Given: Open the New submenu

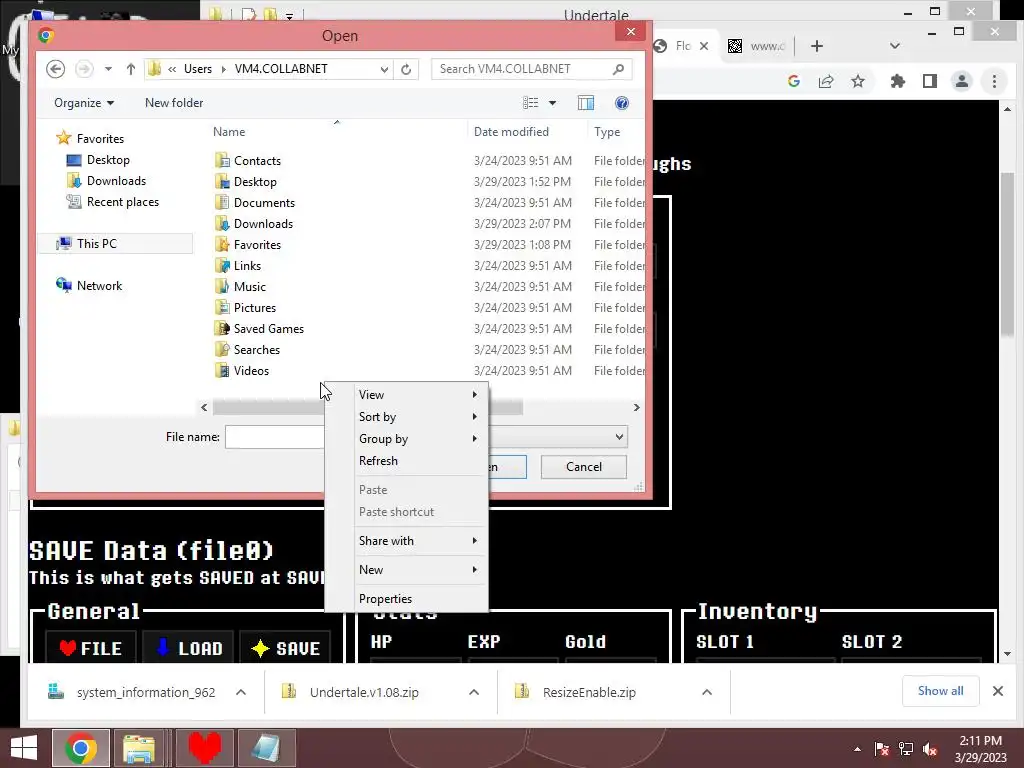Looking at the screenshot, I should click(x=406, y=569).
